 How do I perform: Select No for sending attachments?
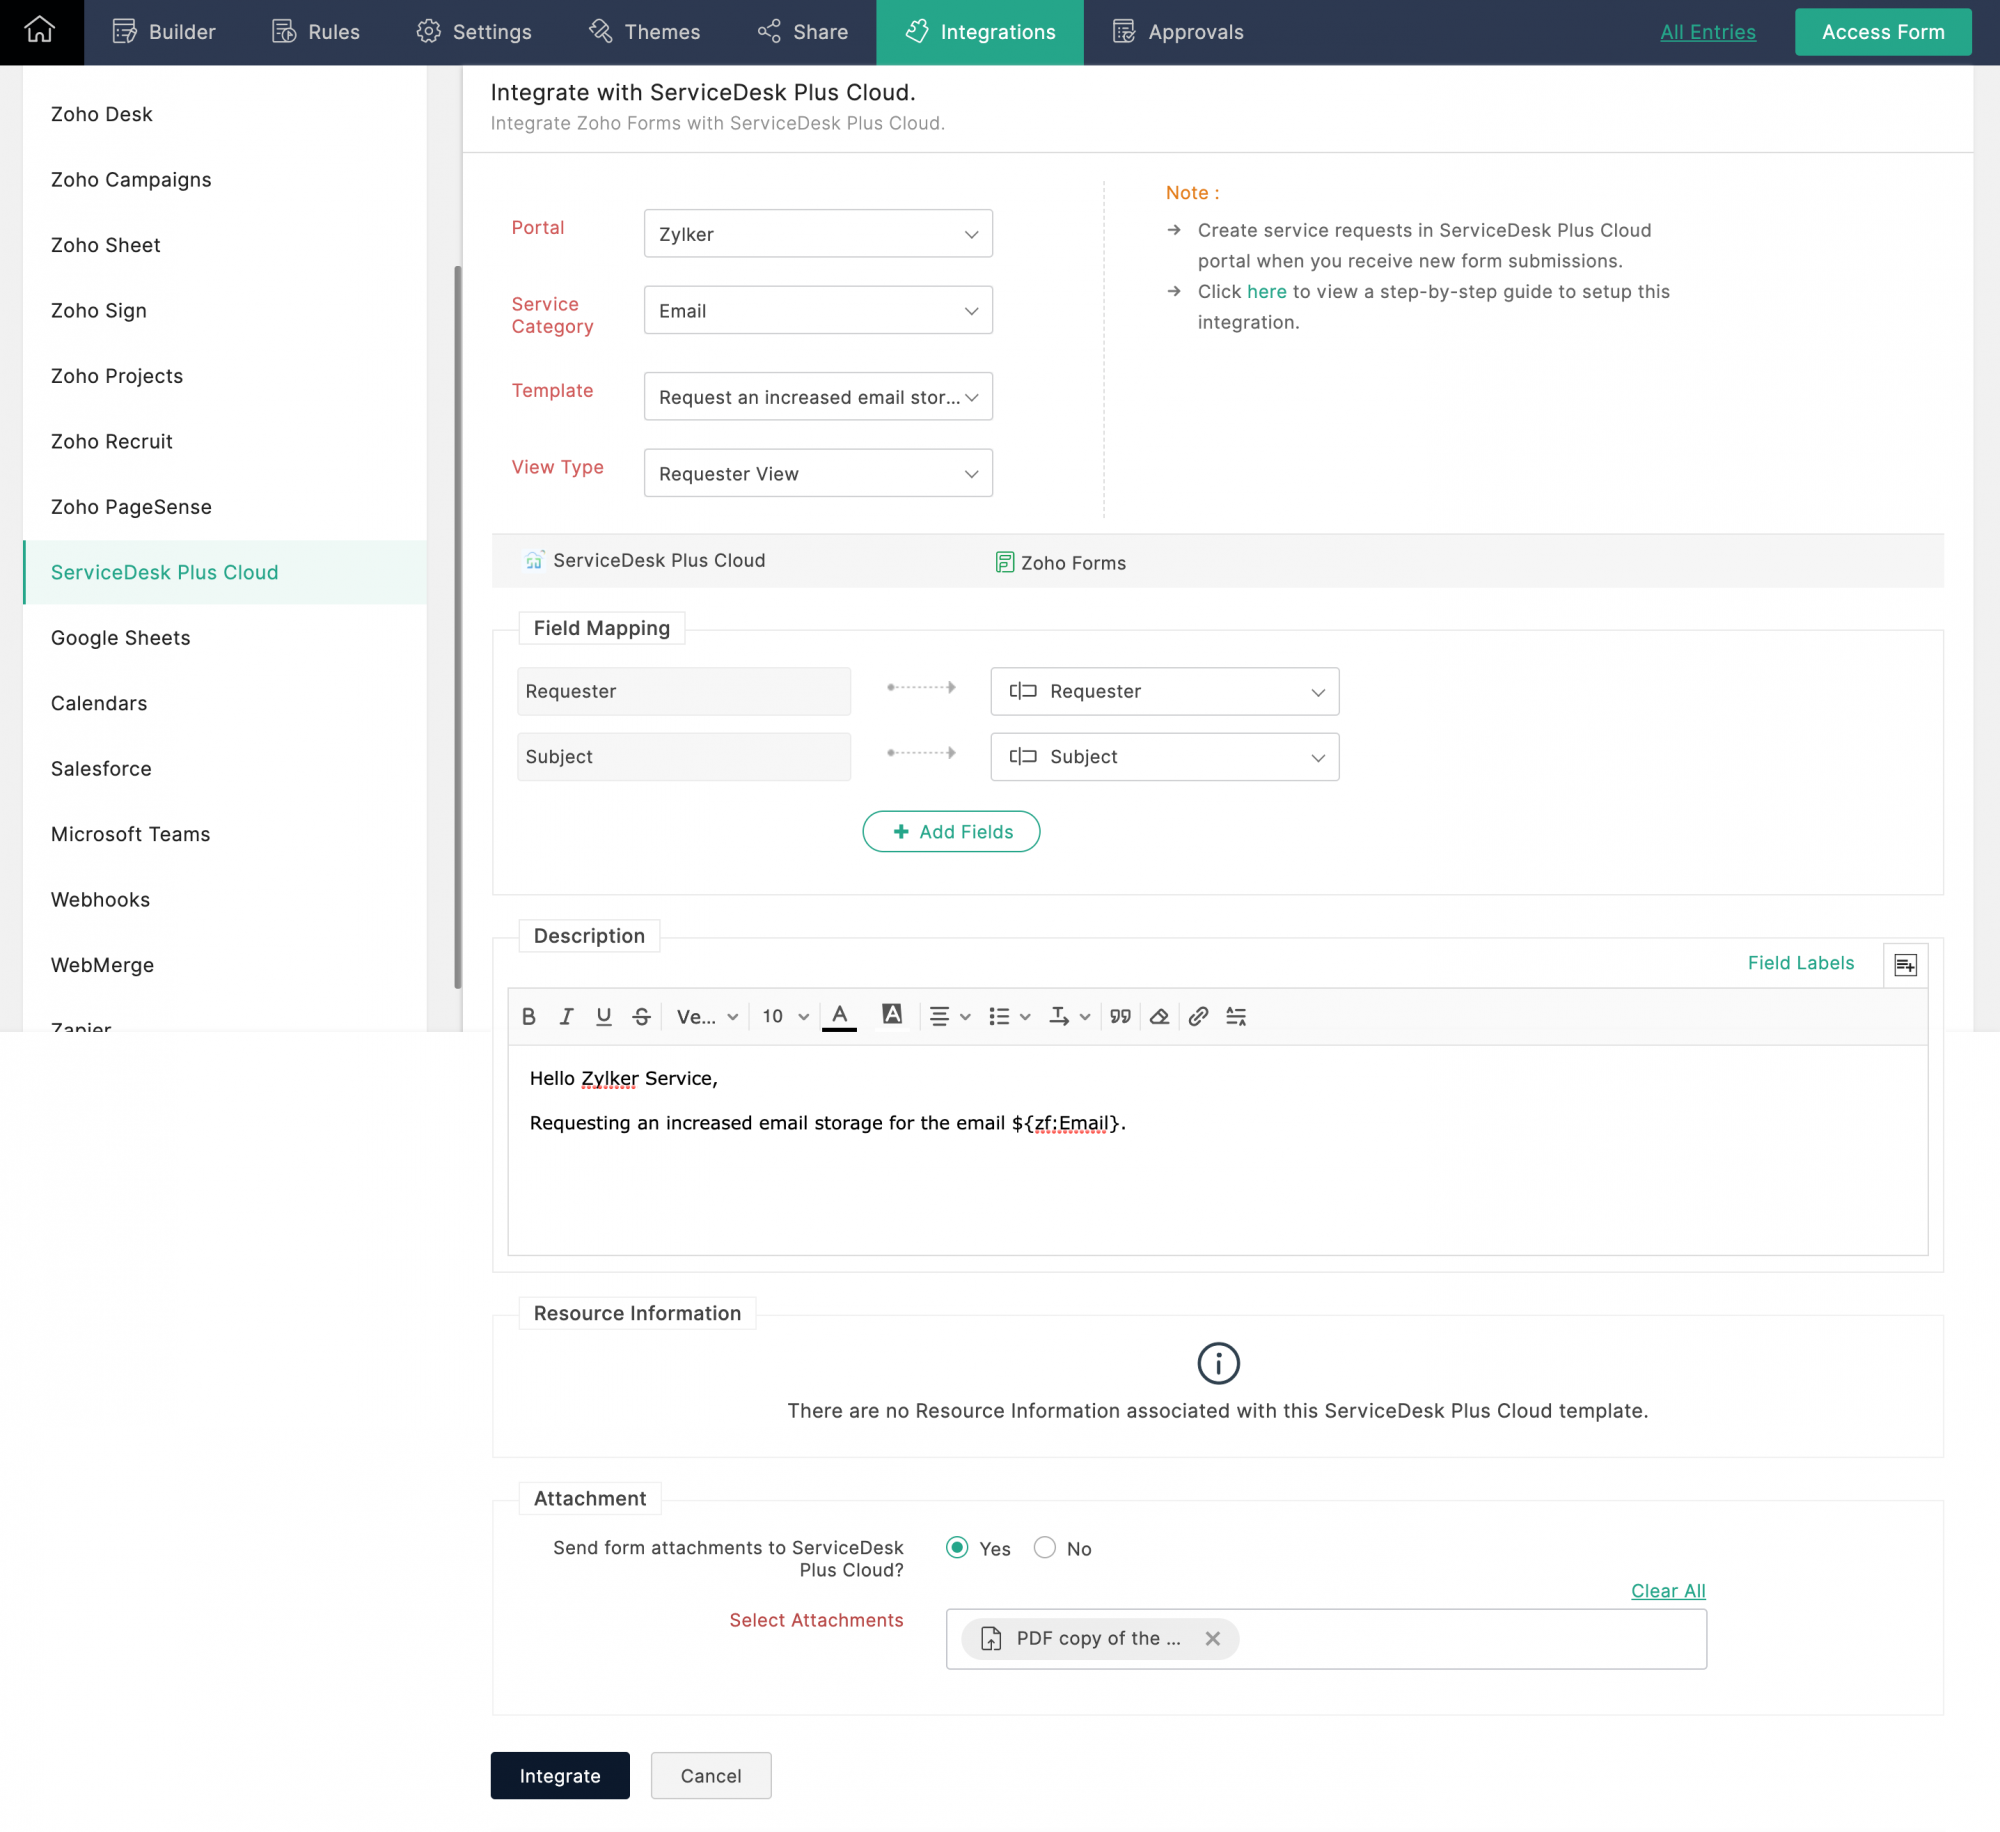click(x=1045, y=1548)
